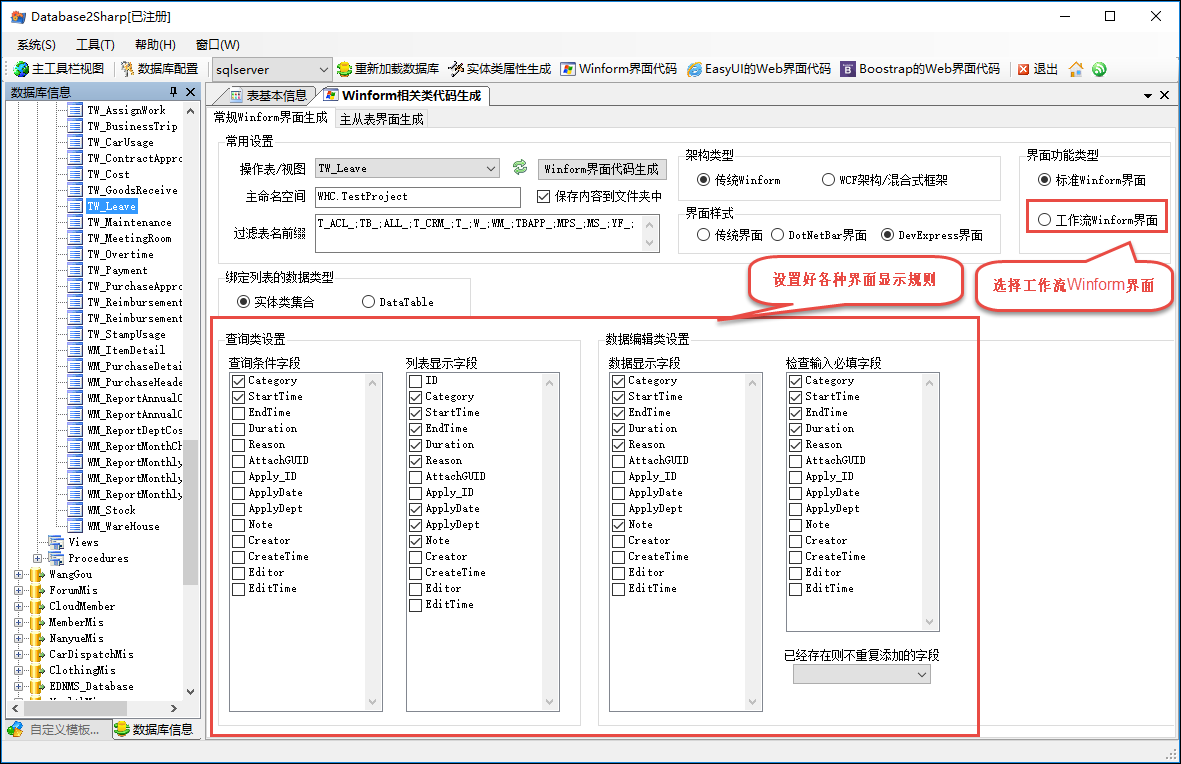This screenshot has width=1181, height=764.
Task: Select WM_WareHouse table in tree
Action: point(124,526)
